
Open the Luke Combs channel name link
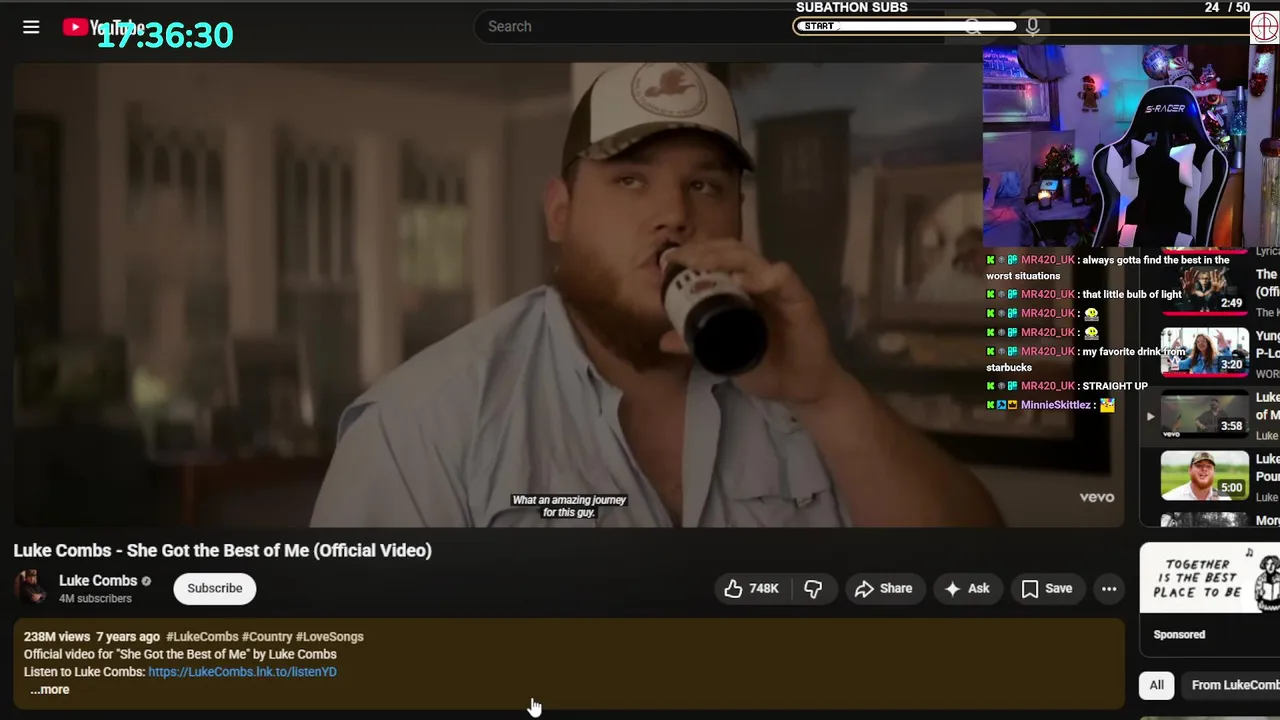click(x=98, y=580)
